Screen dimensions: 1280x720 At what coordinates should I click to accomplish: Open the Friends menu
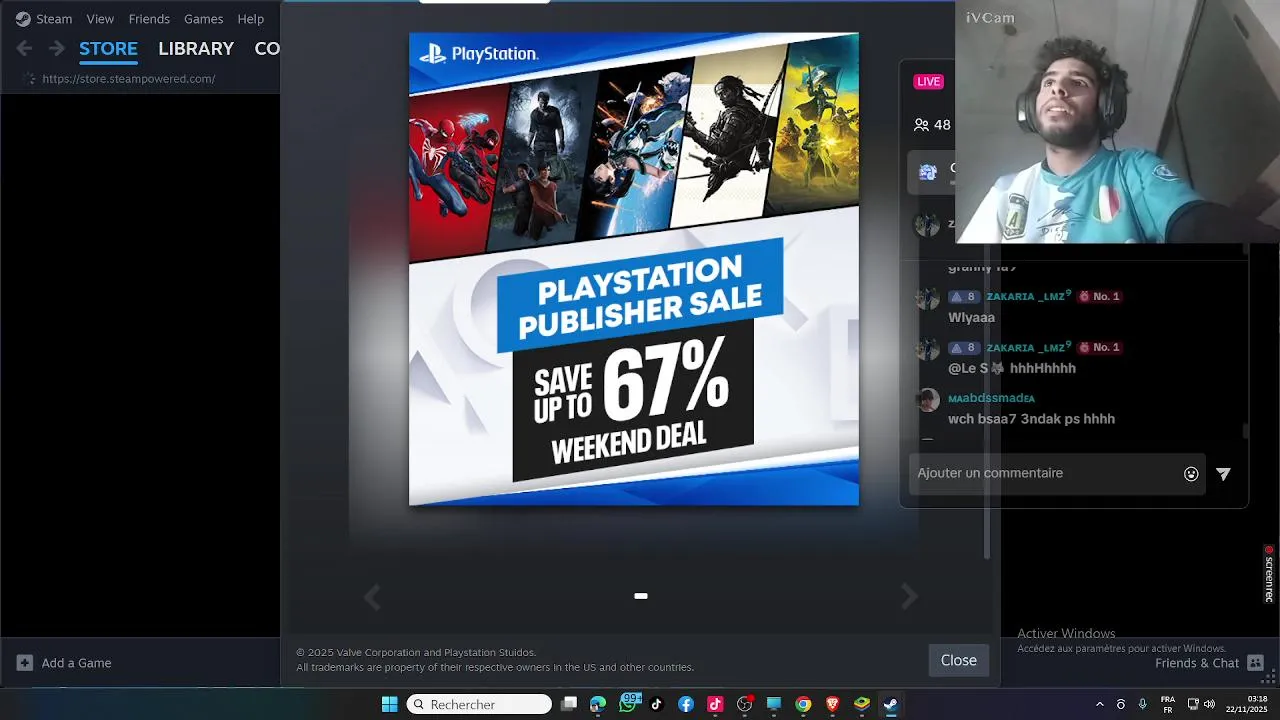coord(149,19)
